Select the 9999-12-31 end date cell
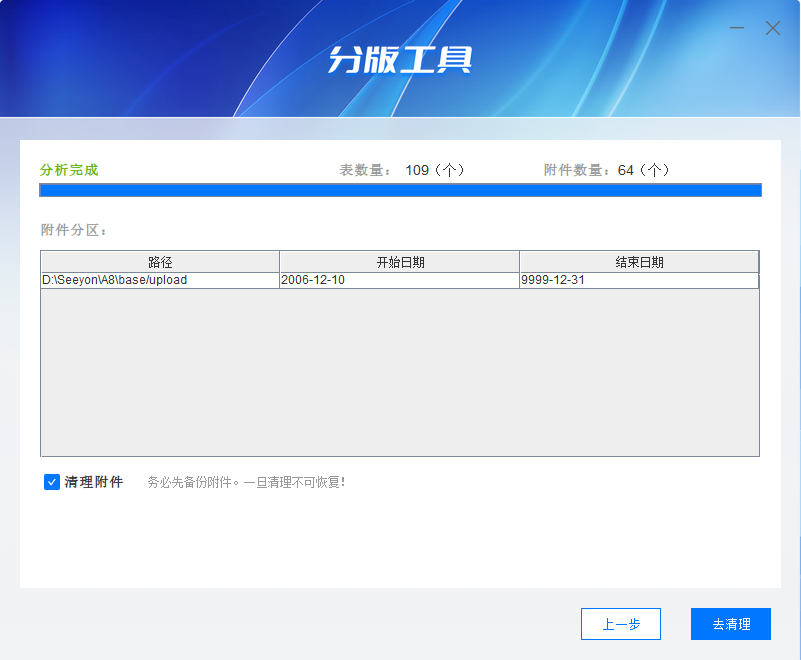Image resolution: width=801 pixels, height=660 pixels. [x=639, y=281]
